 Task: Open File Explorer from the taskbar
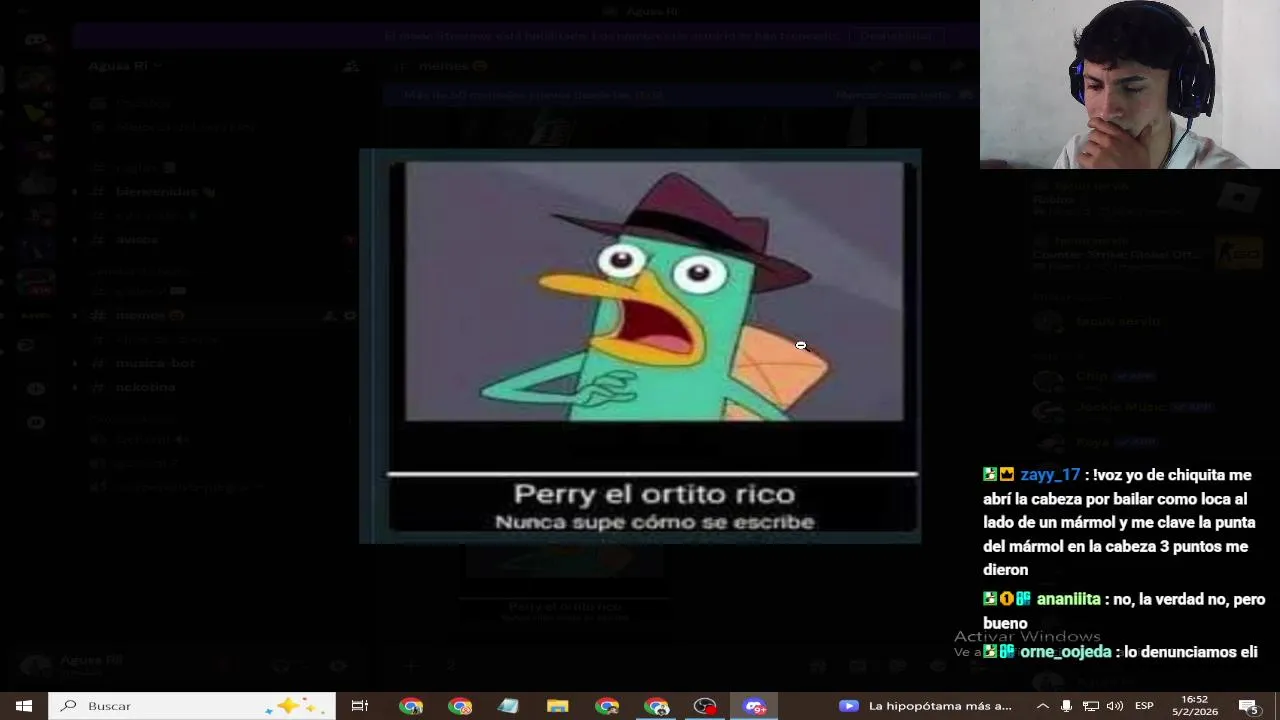[558, 706]
